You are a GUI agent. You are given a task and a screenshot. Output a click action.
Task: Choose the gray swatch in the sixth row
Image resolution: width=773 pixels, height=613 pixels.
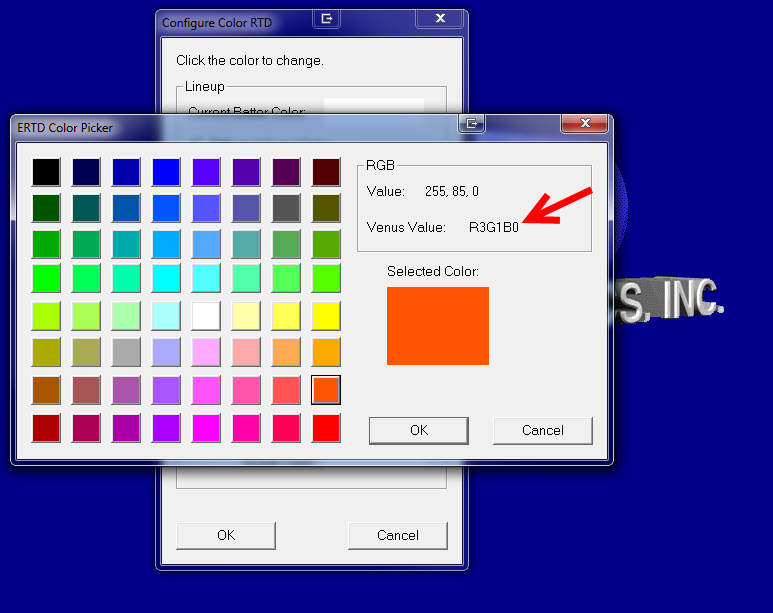click(126, 352)
